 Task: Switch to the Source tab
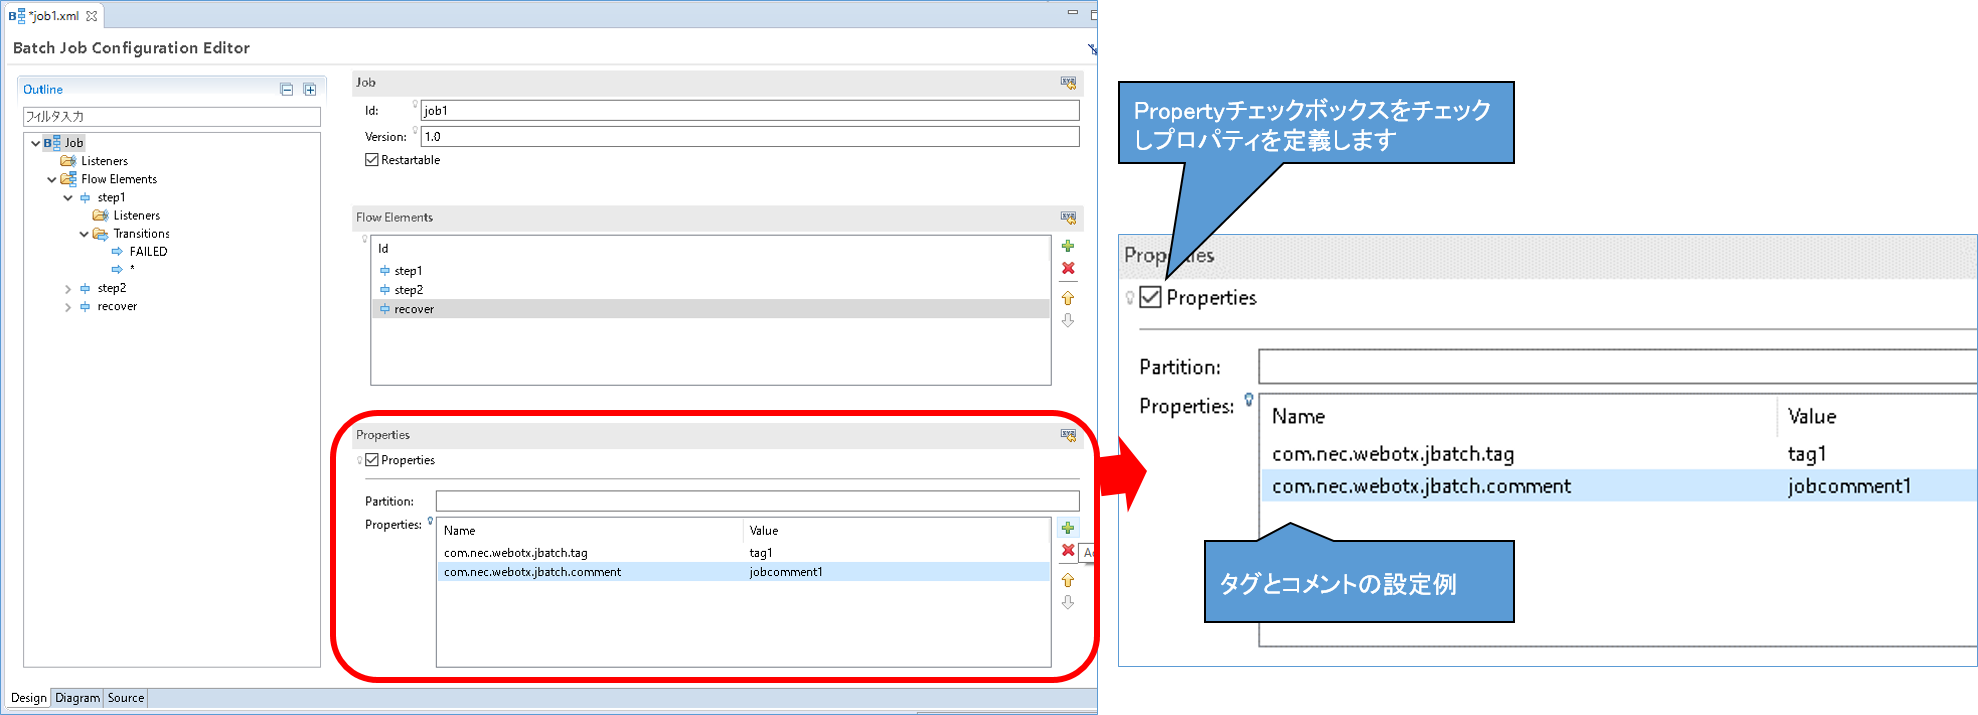[126, 698]
